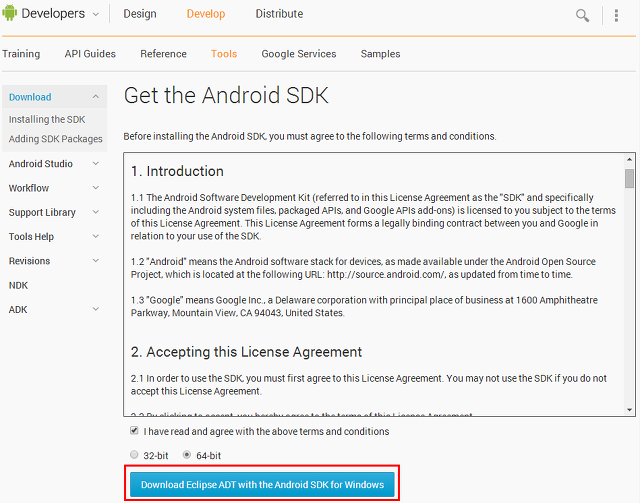Expand the Support Library chevron
This screenshot has width=640, height=503.
coord(96,212)
